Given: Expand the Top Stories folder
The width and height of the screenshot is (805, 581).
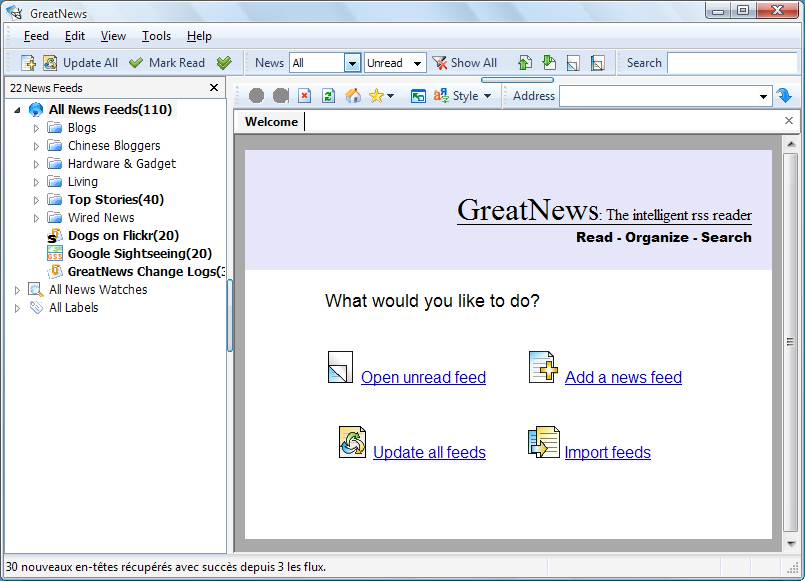Looking at the screenshot, I should click(x=36, y=200).
